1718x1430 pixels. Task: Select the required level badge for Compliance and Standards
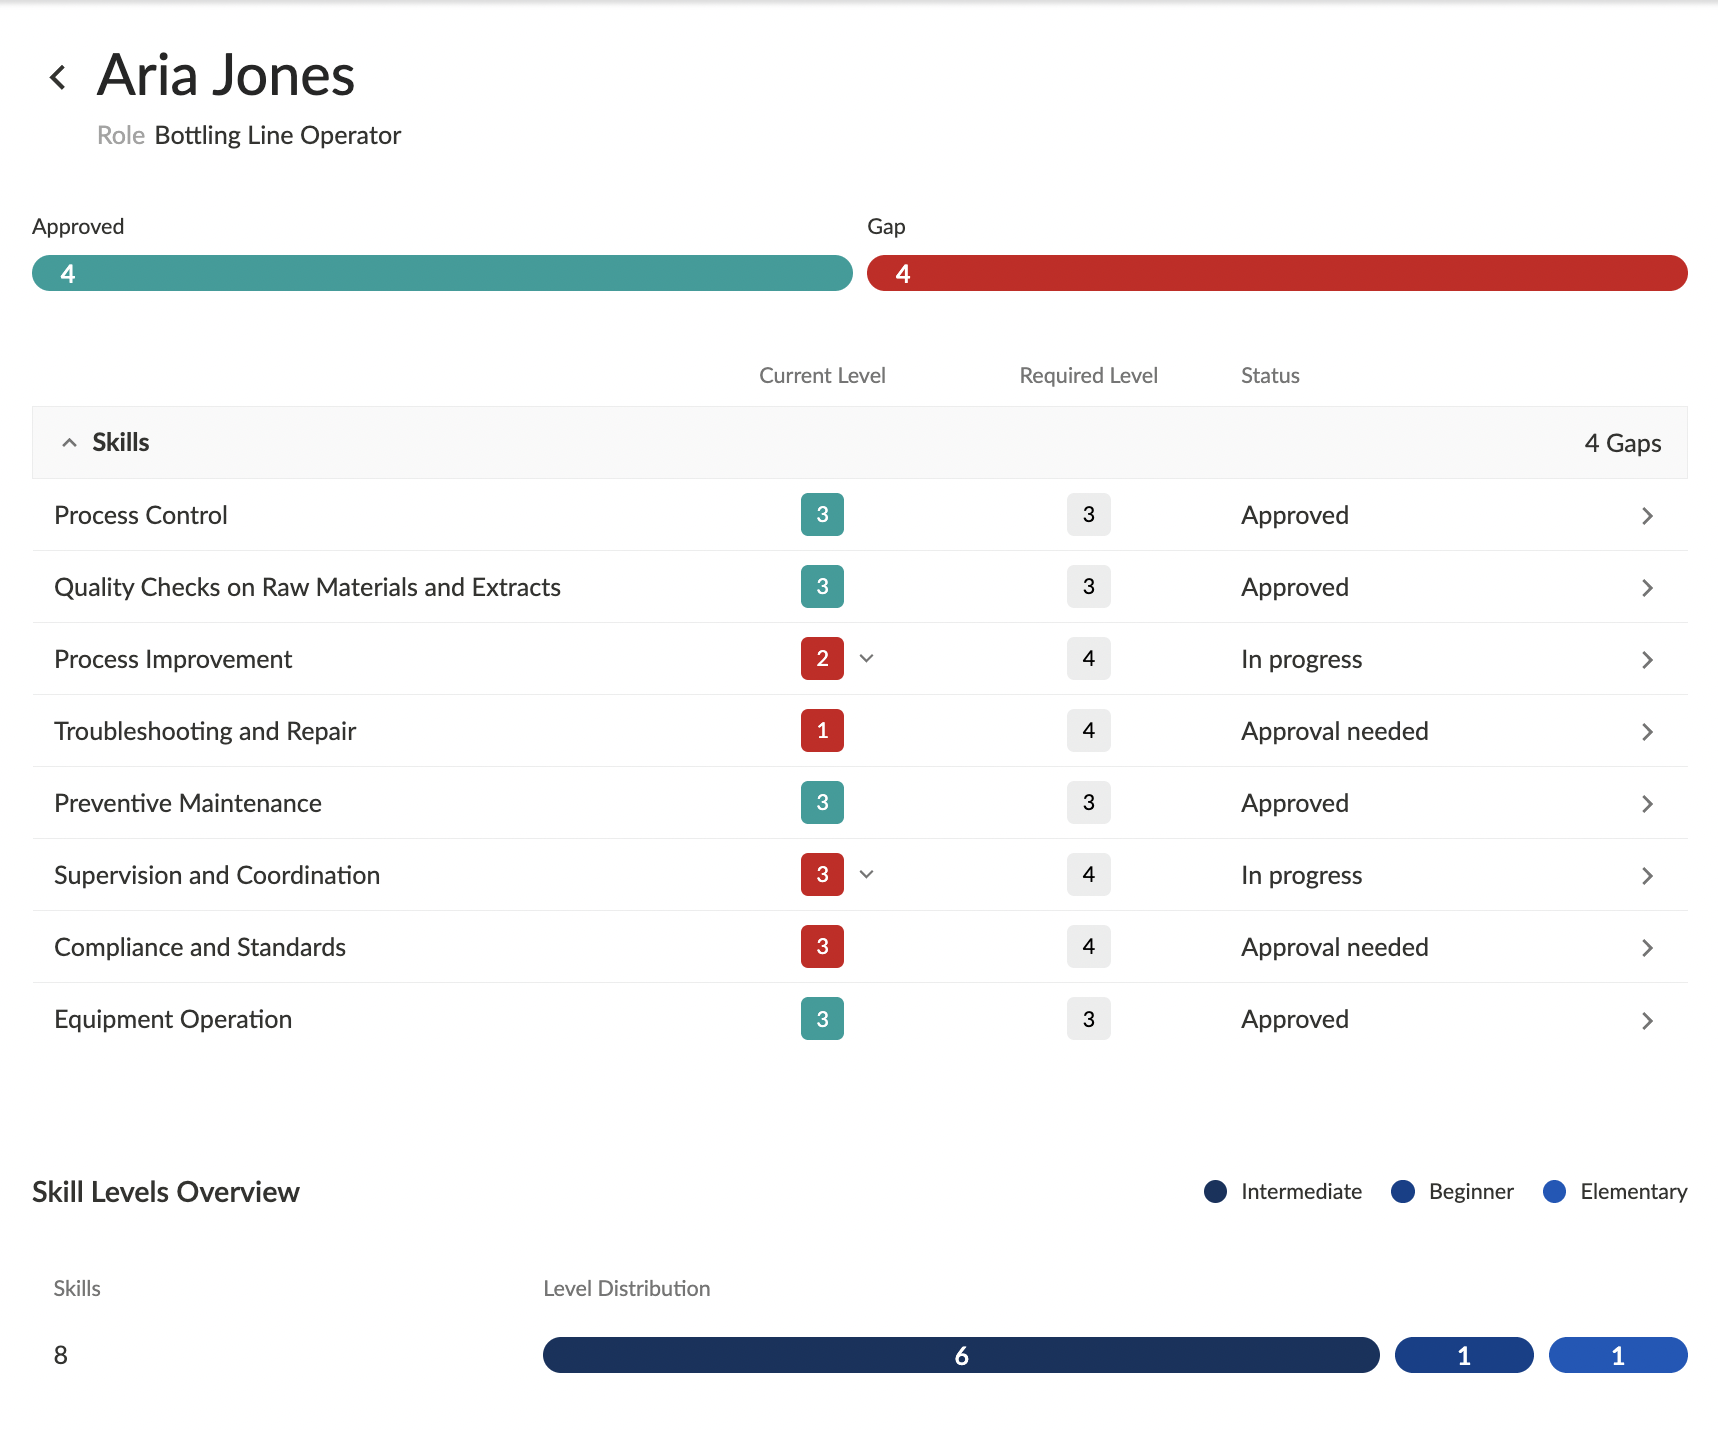(1088, 947)
